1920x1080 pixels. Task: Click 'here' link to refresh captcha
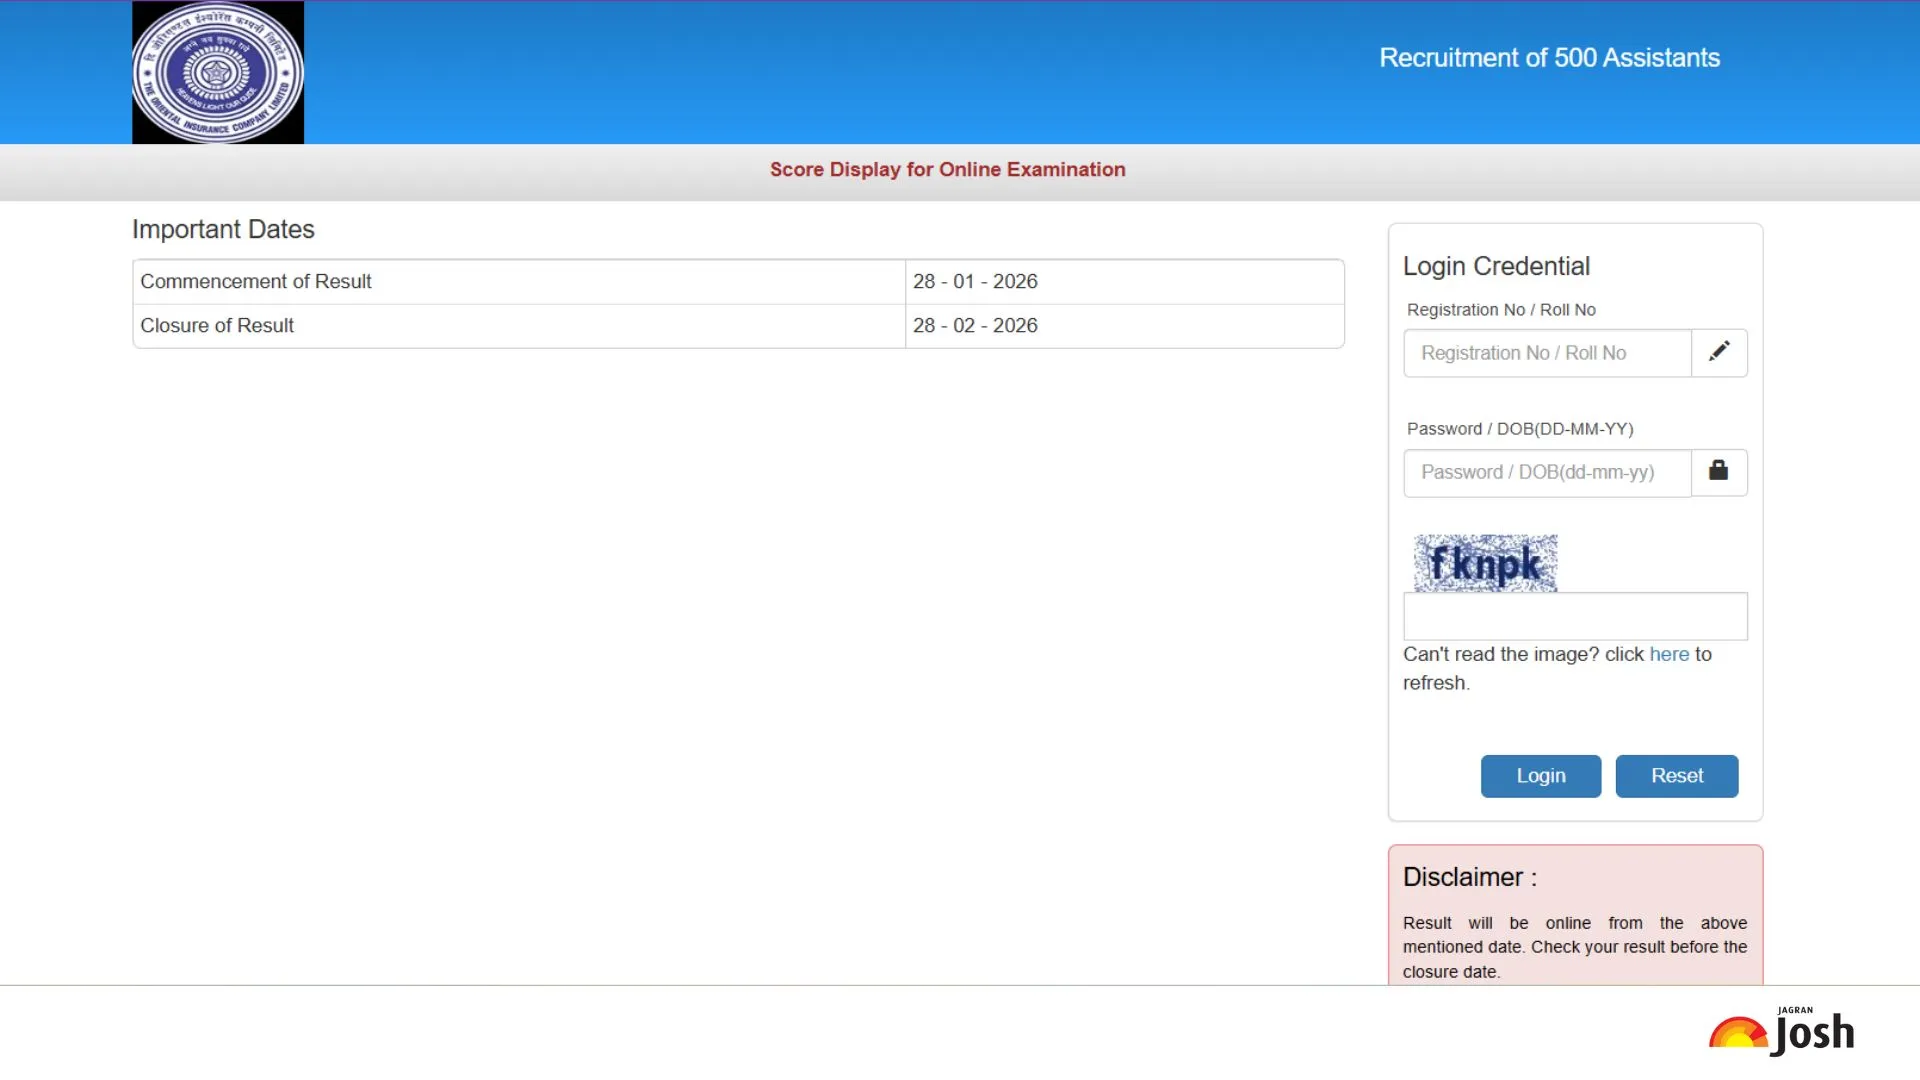point(1669,654)
